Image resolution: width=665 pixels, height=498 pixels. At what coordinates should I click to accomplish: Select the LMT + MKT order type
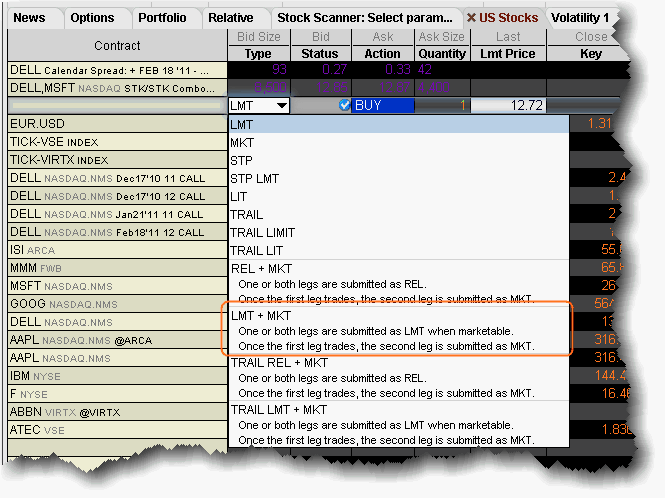coord(399,330)
